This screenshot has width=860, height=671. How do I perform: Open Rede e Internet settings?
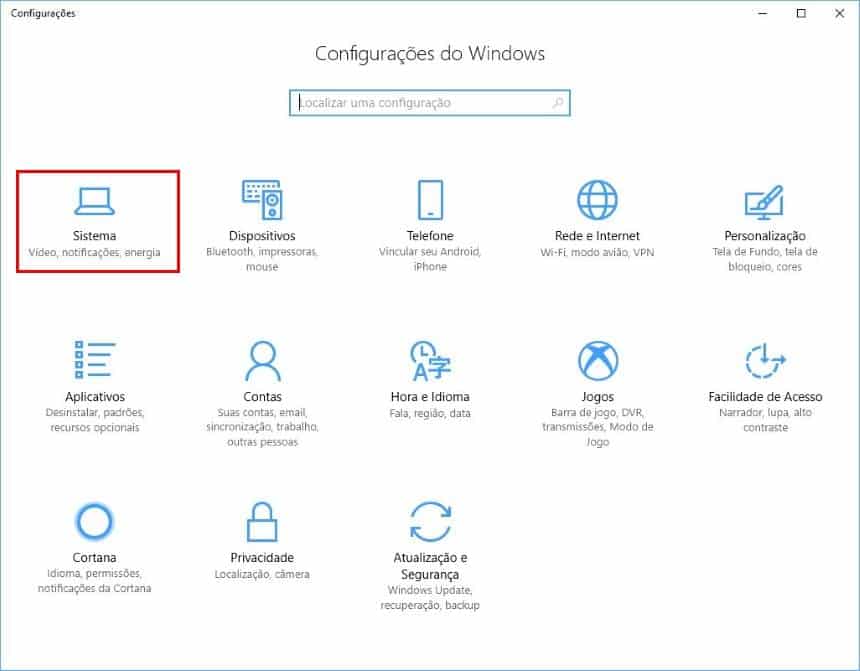coord(597,200)
